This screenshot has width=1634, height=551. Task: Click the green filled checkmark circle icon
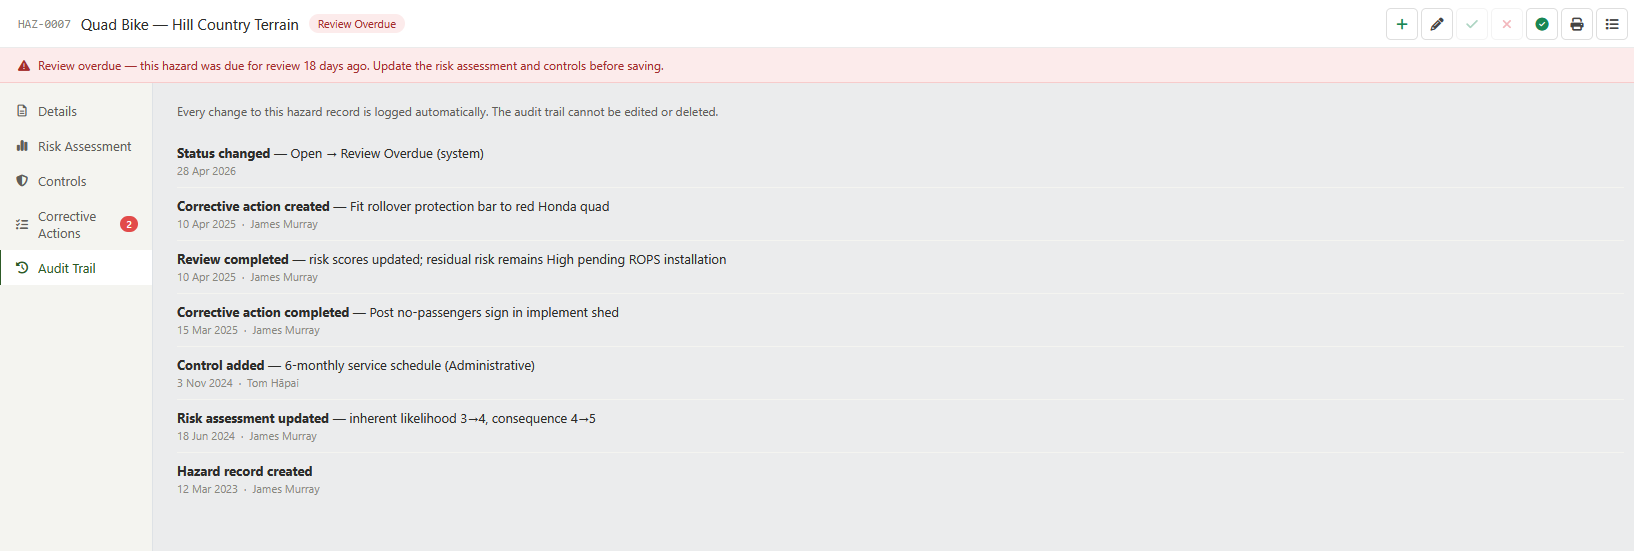click(x=1542, y=24)
